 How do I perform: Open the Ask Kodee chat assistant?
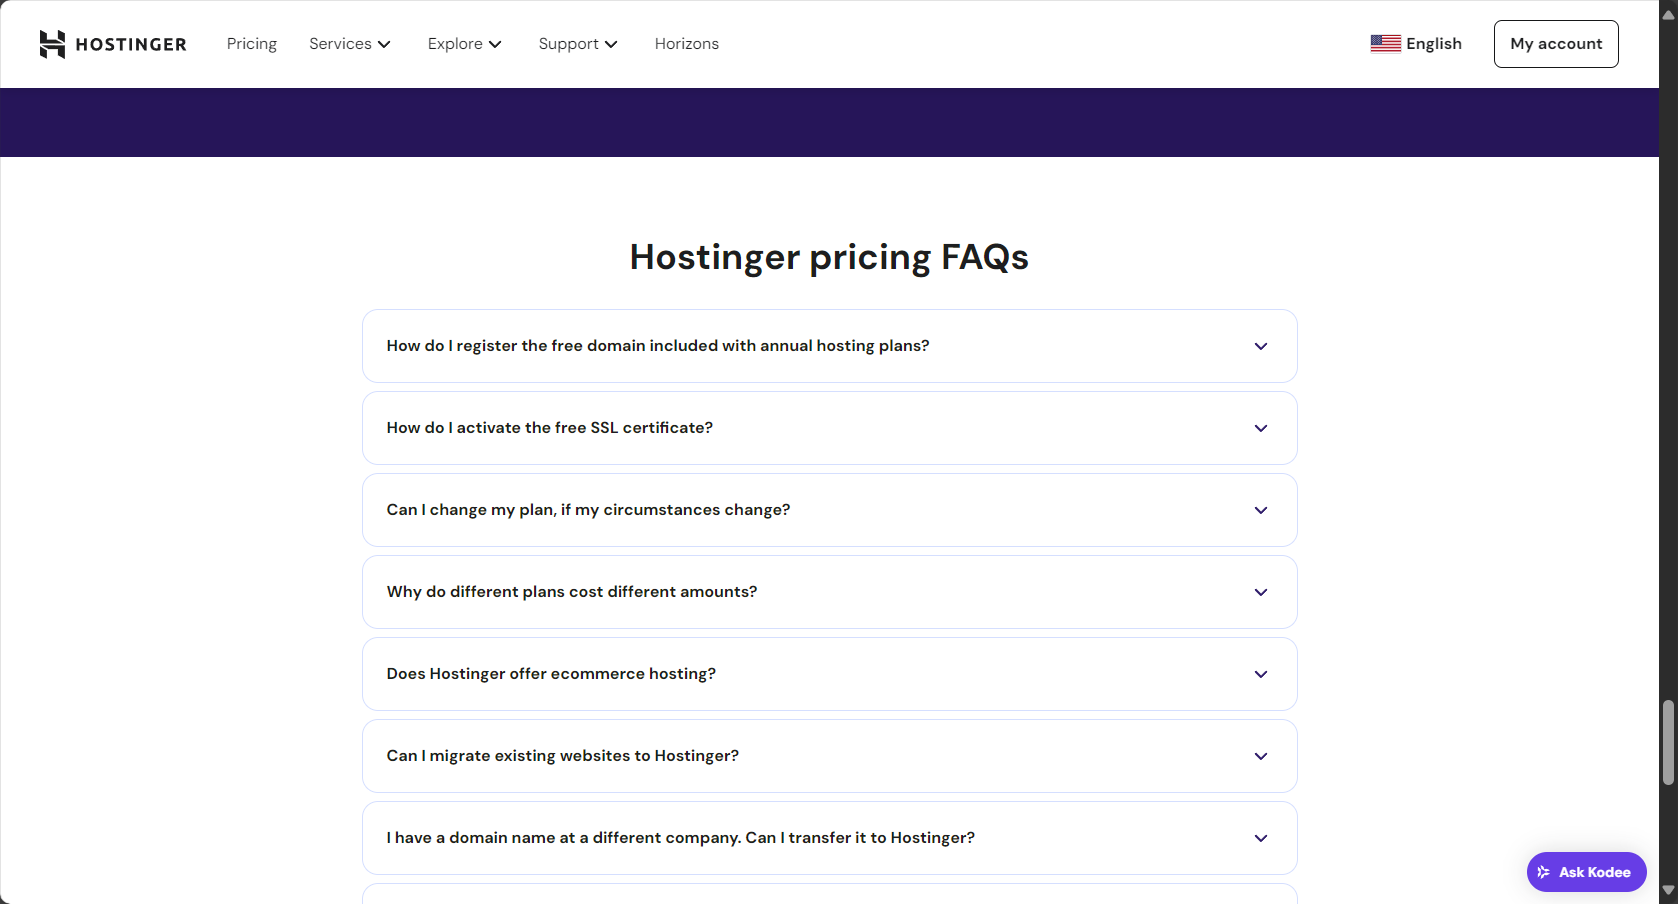pyautogui.click(x=1586, y=872)
